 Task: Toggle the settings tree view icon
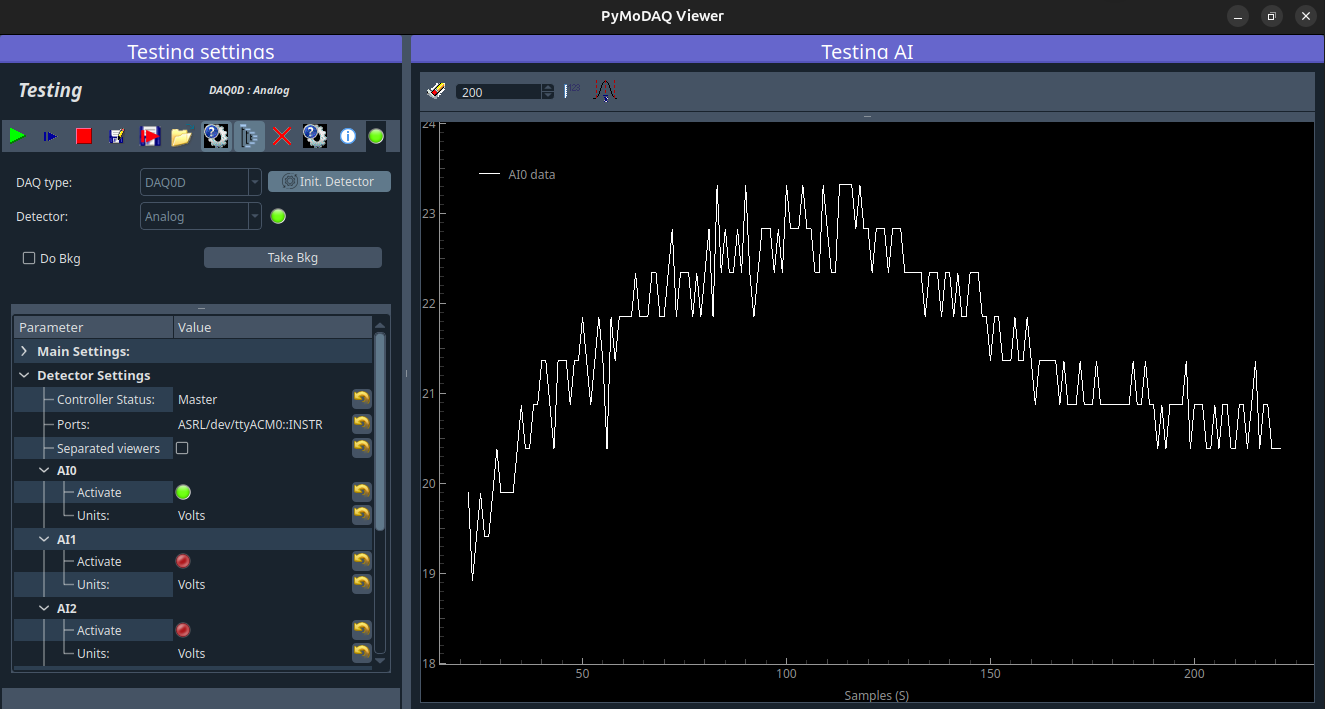(249, 136)
